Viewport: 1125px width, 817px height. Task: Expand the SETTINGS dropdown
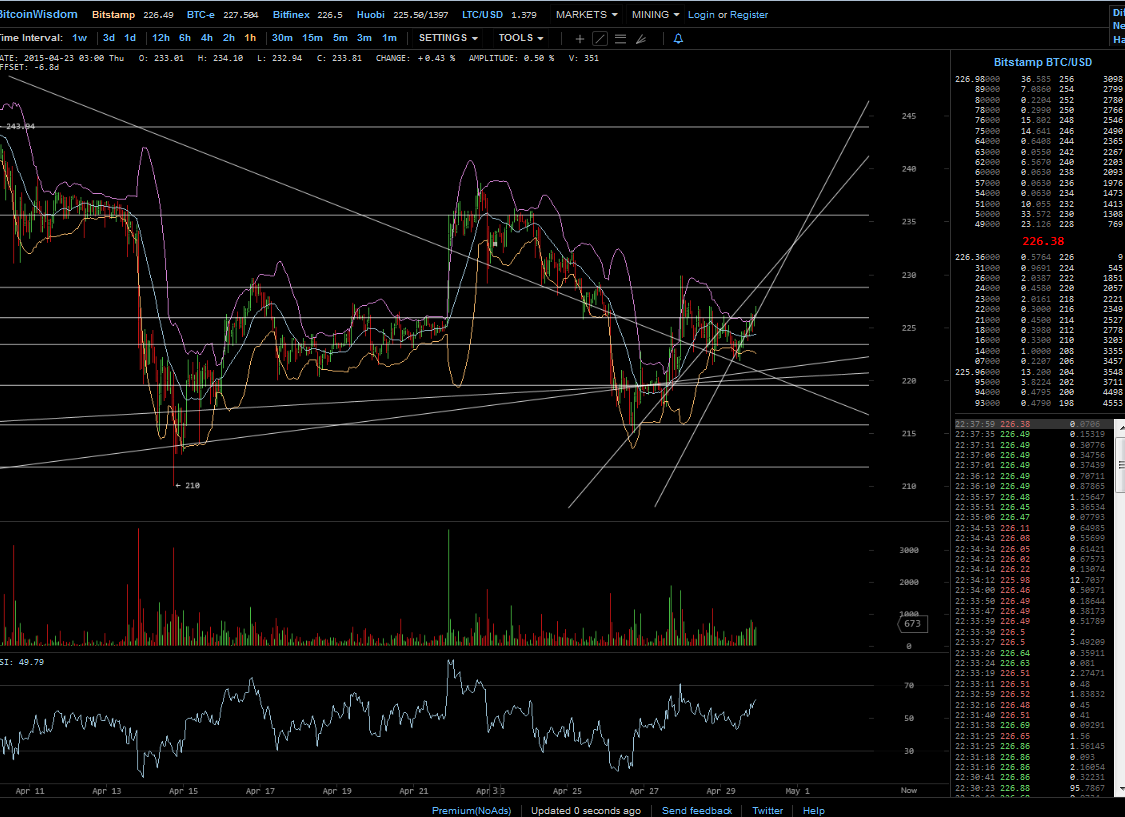tap(448, 38)
